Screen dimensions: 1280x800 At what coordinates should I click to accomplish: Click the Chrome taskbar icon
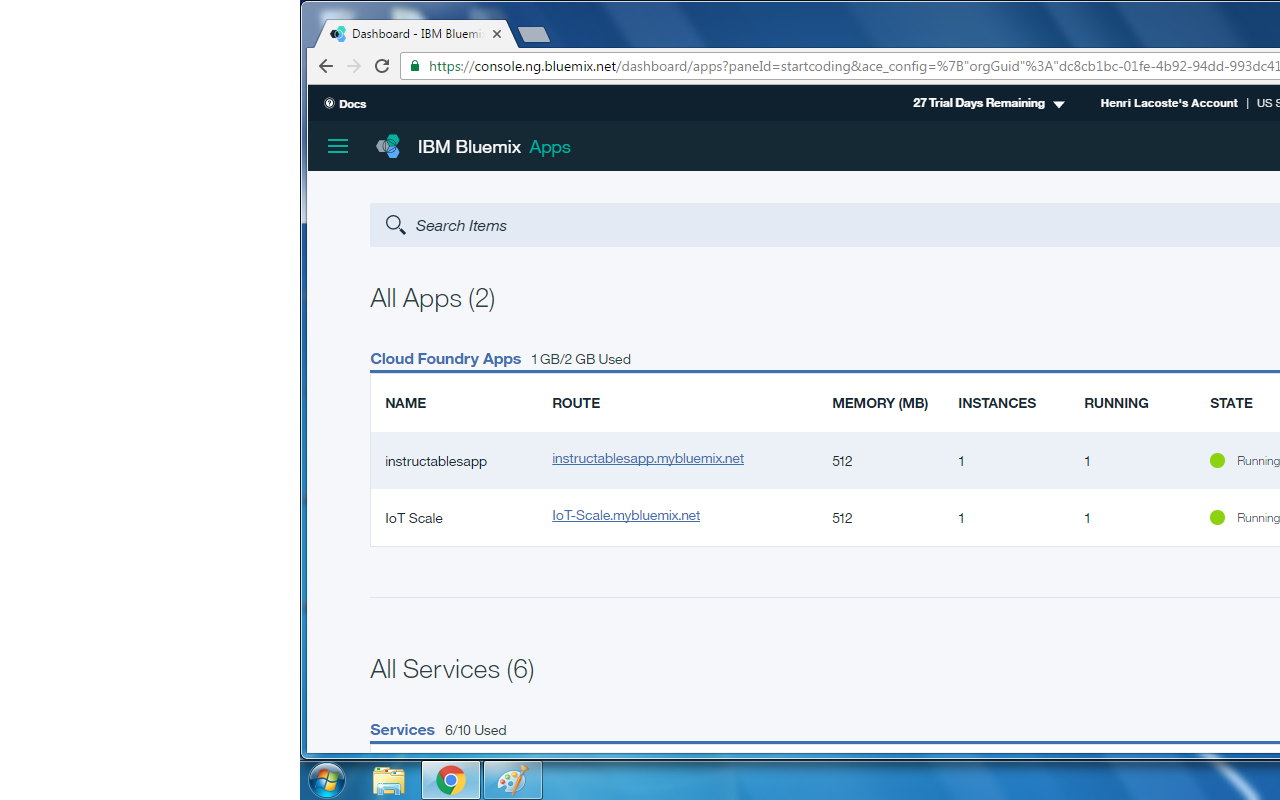tap(451, 780)
